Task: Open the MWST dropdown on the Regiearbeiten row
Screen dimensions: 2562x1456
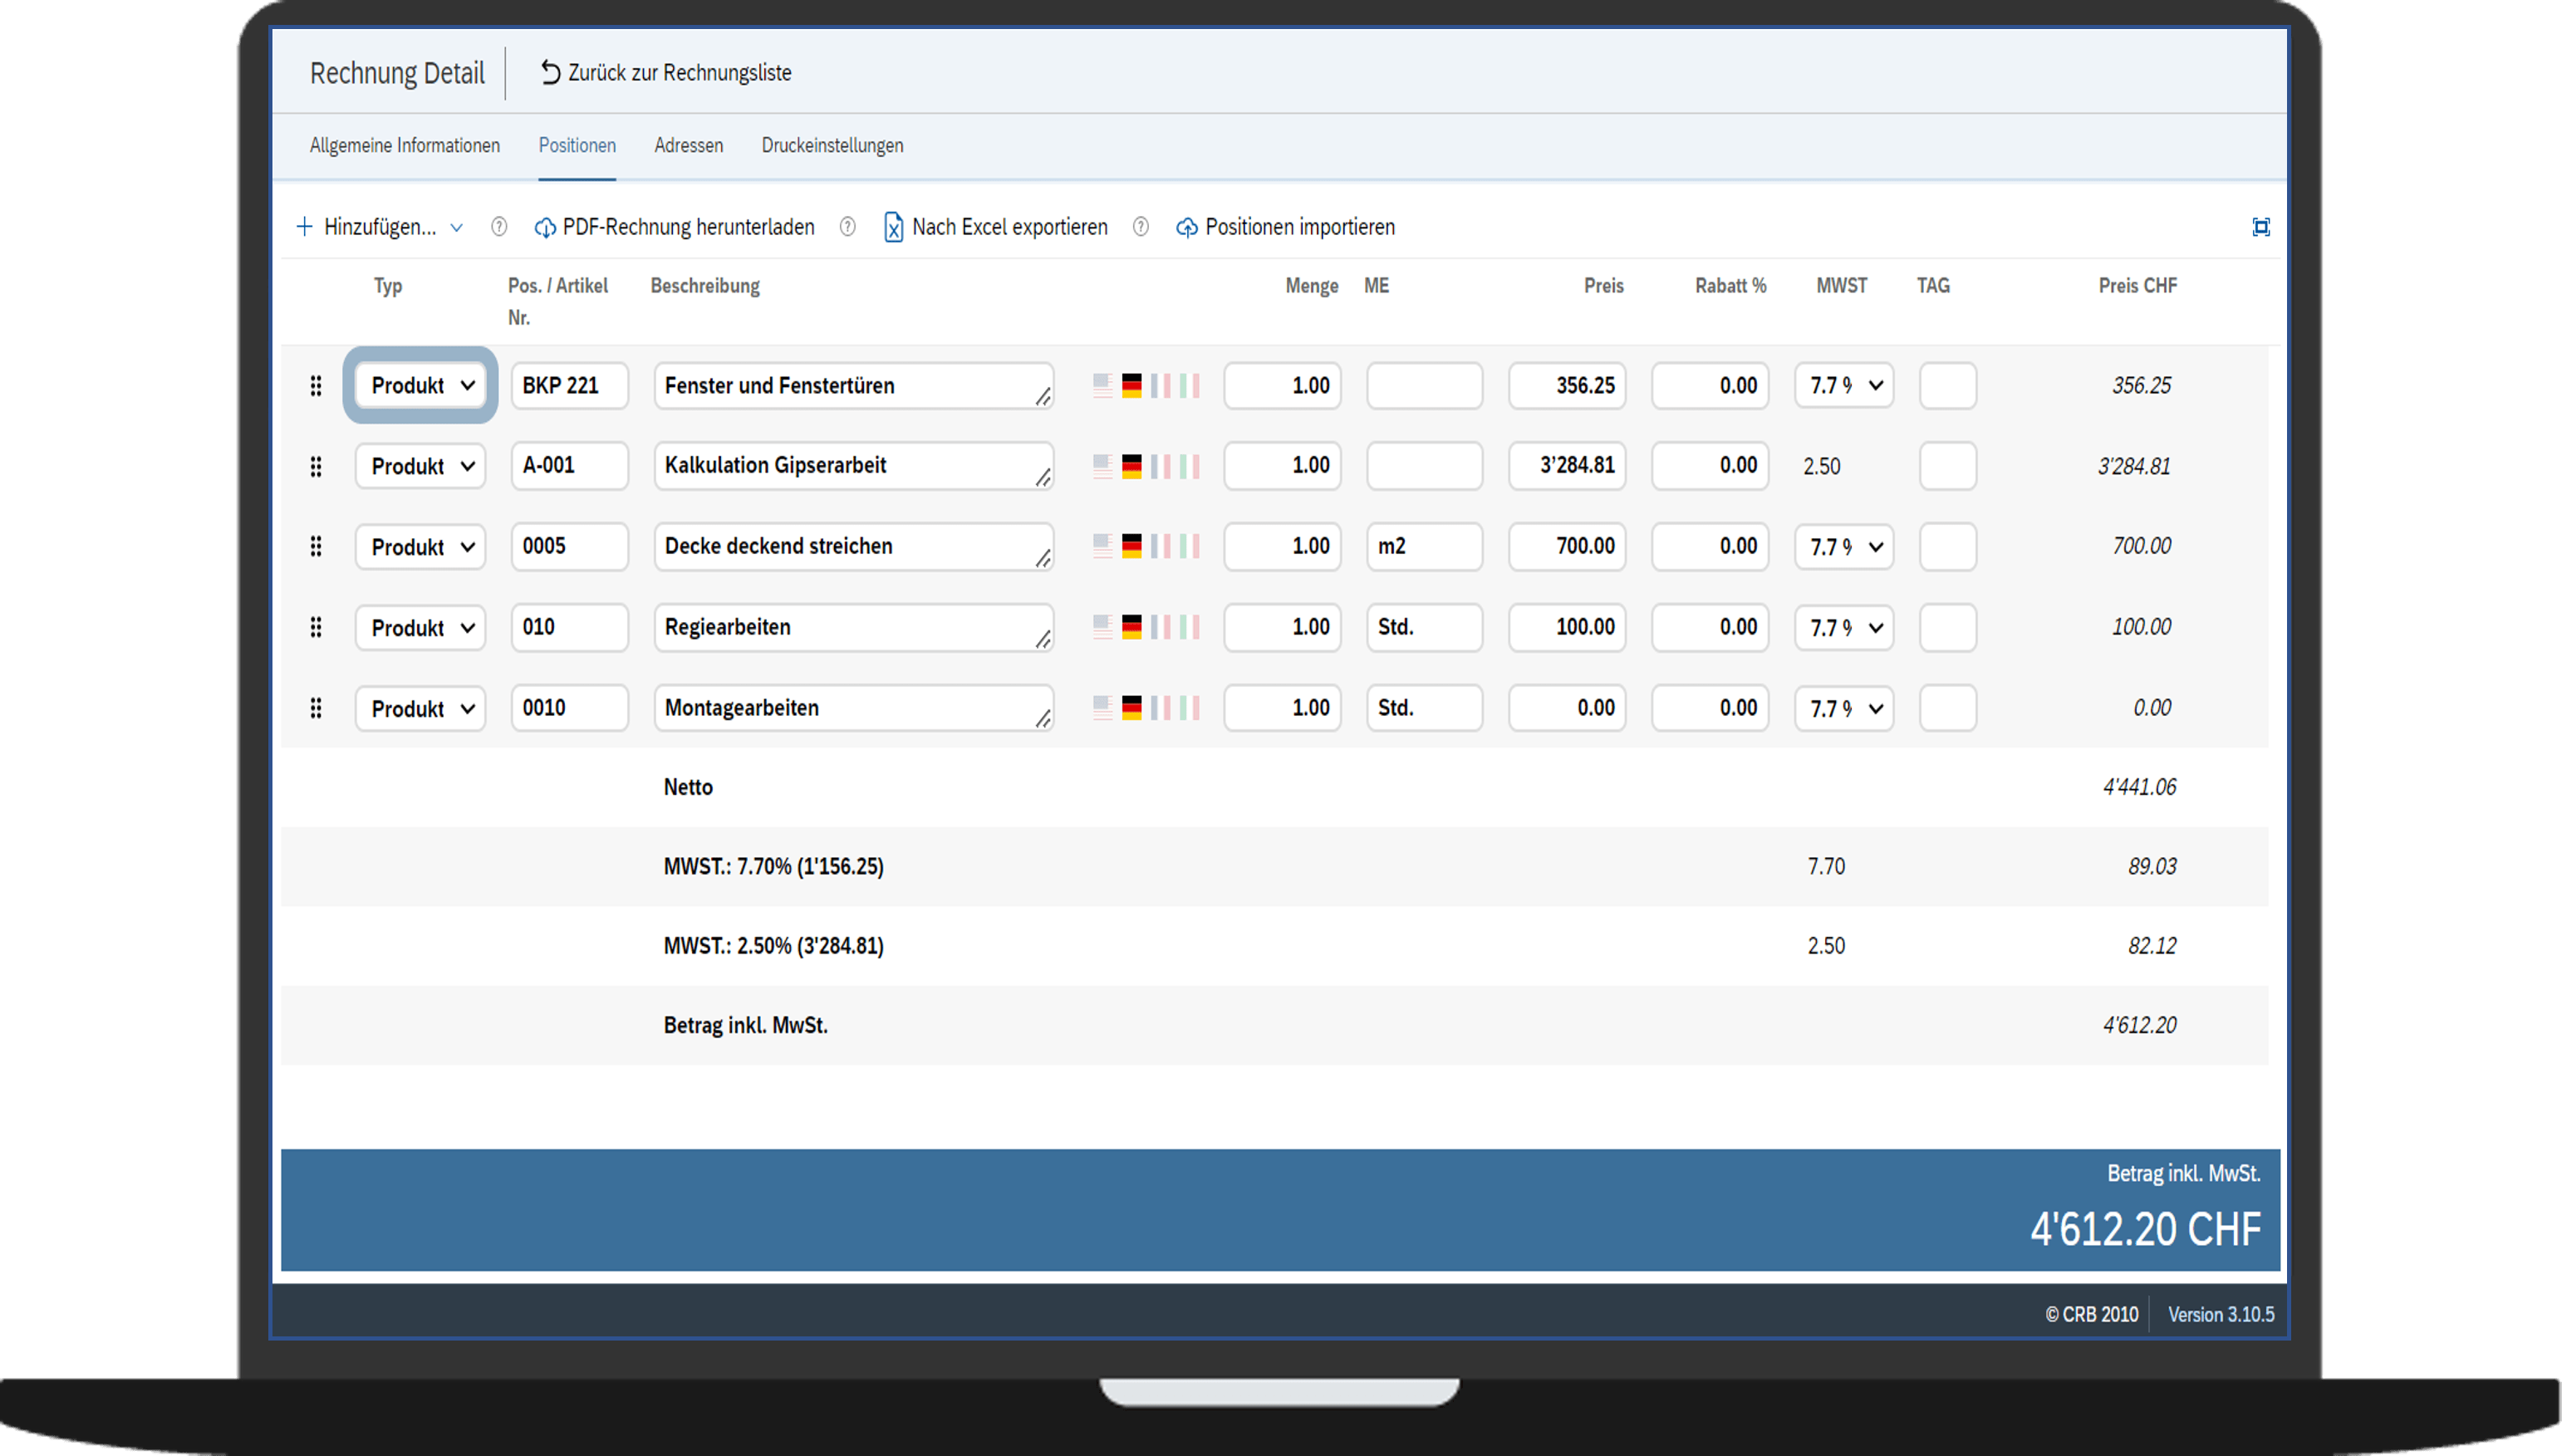Action: 1843,627
